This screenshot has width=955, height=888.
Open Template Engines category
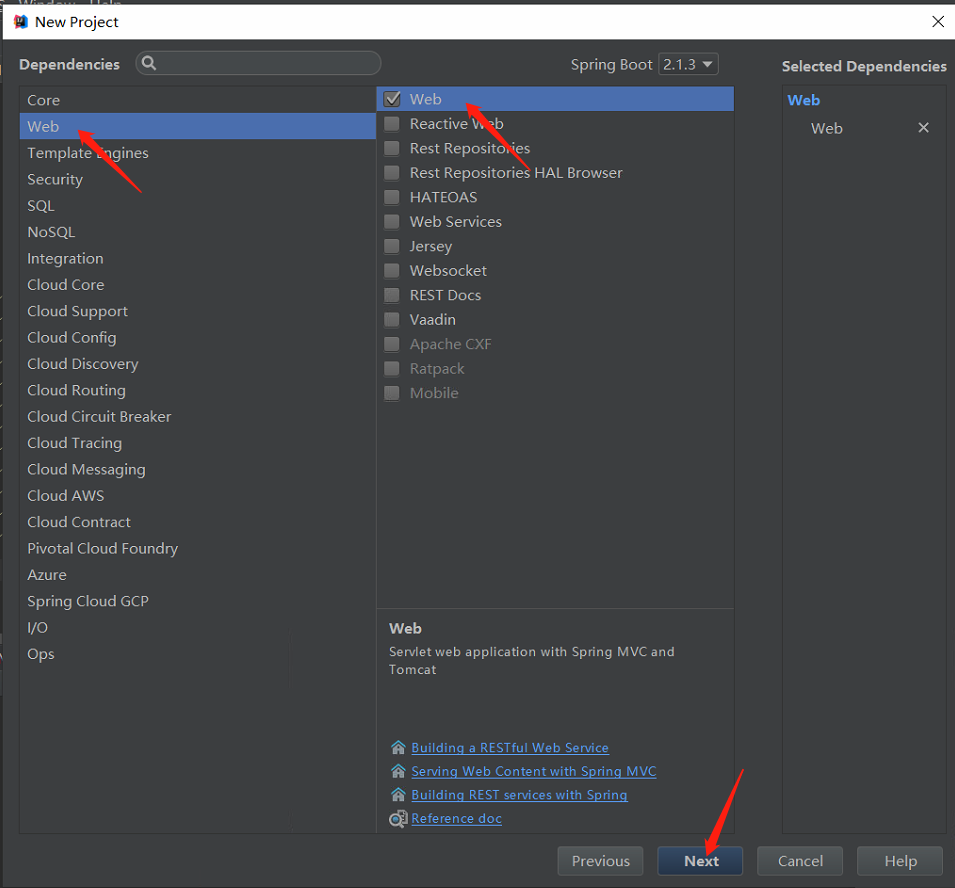point(198,153)
